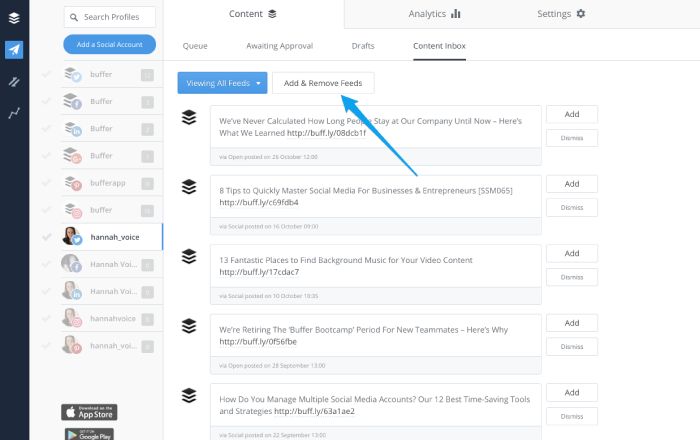Toggle the checkmark beside Buffer Facebook profile
This screenshot has height=440, width=700.
point(46,101)
